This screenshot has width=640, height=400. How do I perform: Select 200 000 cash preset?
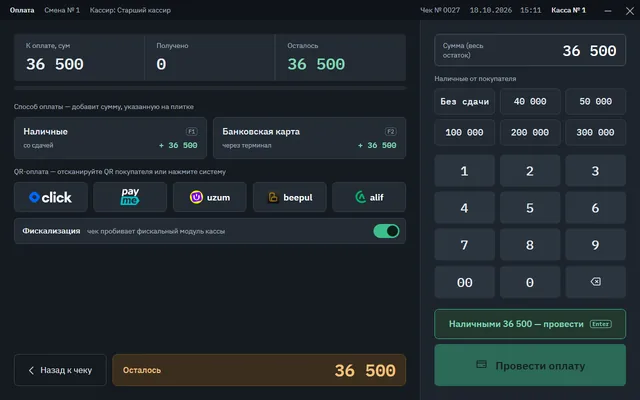[x=530, y=132]
